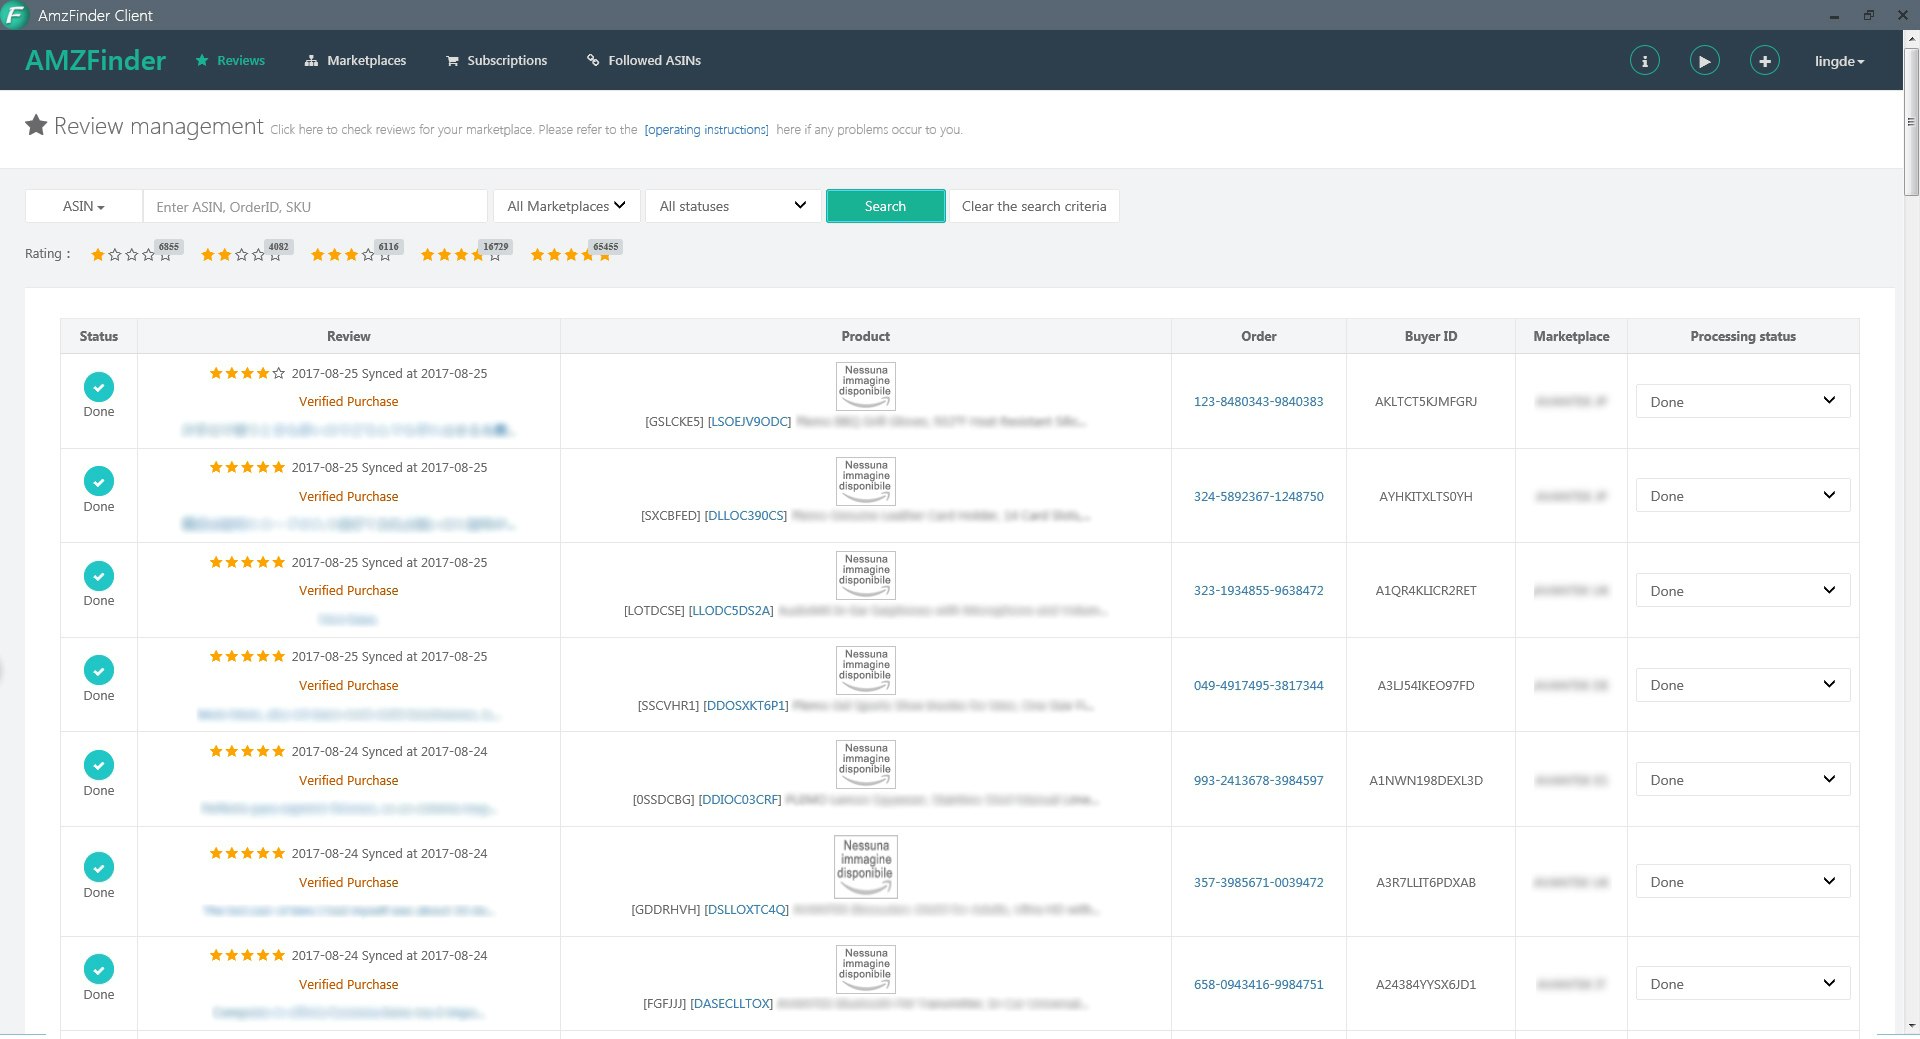Open ASIN link DSLLOXTC4Q

[x=747, y=909]
